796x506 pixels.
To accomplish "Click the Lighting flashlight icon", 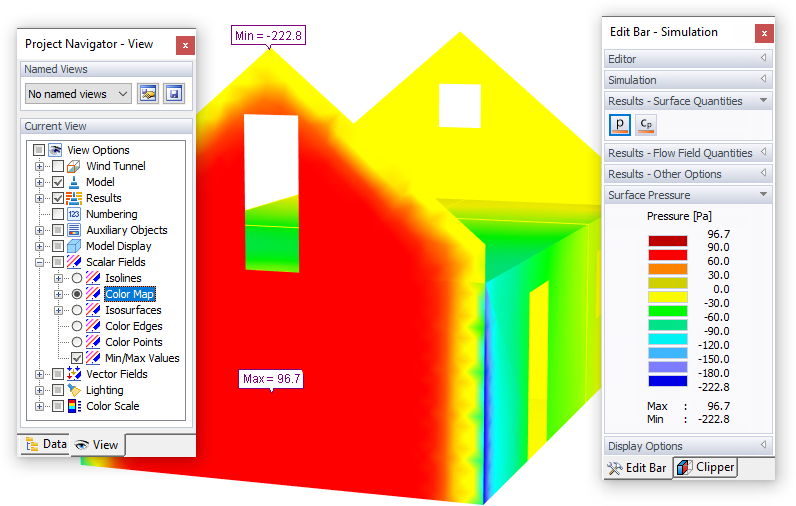I will pos(74,390).
